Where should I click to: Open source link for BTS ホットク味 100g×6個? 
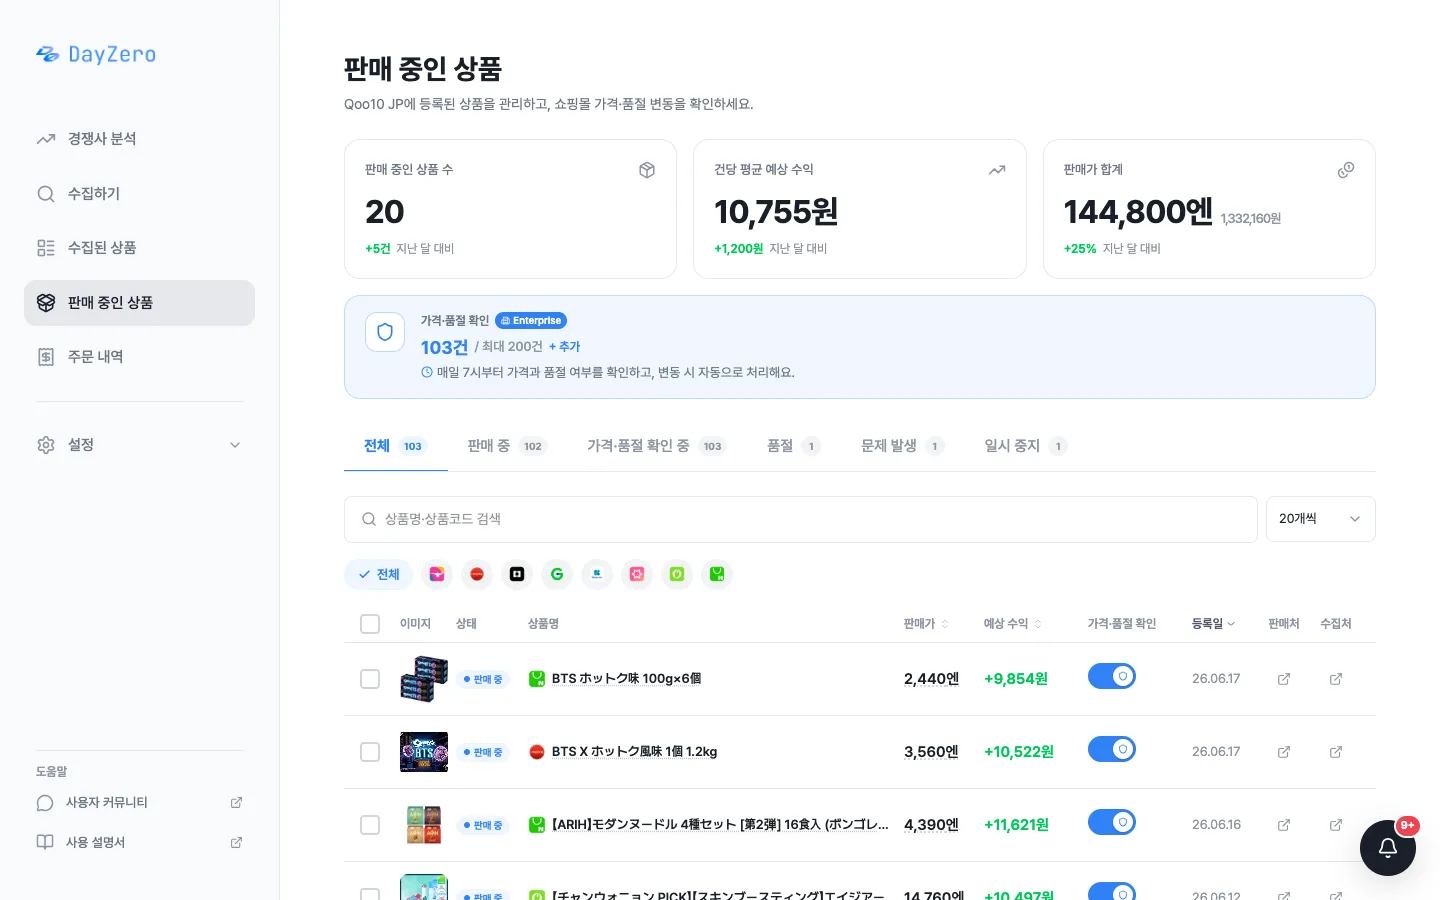tap(1336, 679)
